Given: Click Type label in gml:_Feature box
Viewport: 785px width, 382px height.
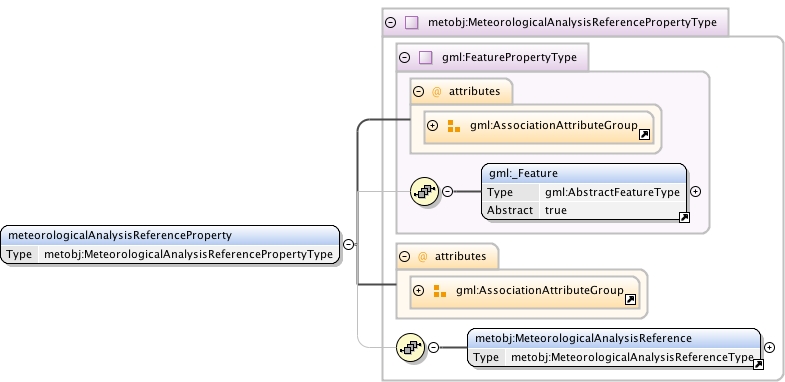Looking at the screenshot, I should point(500,192).
